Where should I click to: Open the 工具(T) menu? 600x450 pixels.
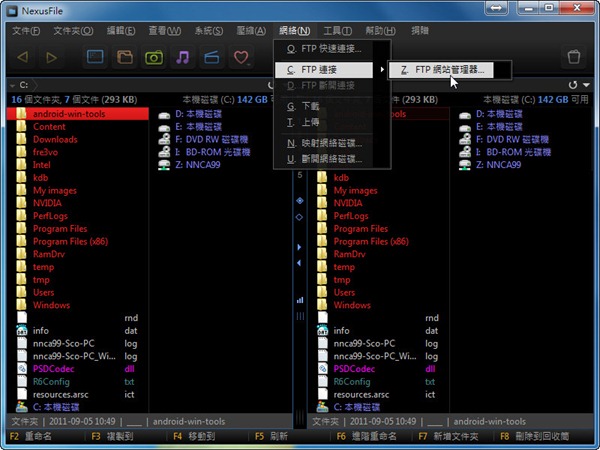click(337, 30)
